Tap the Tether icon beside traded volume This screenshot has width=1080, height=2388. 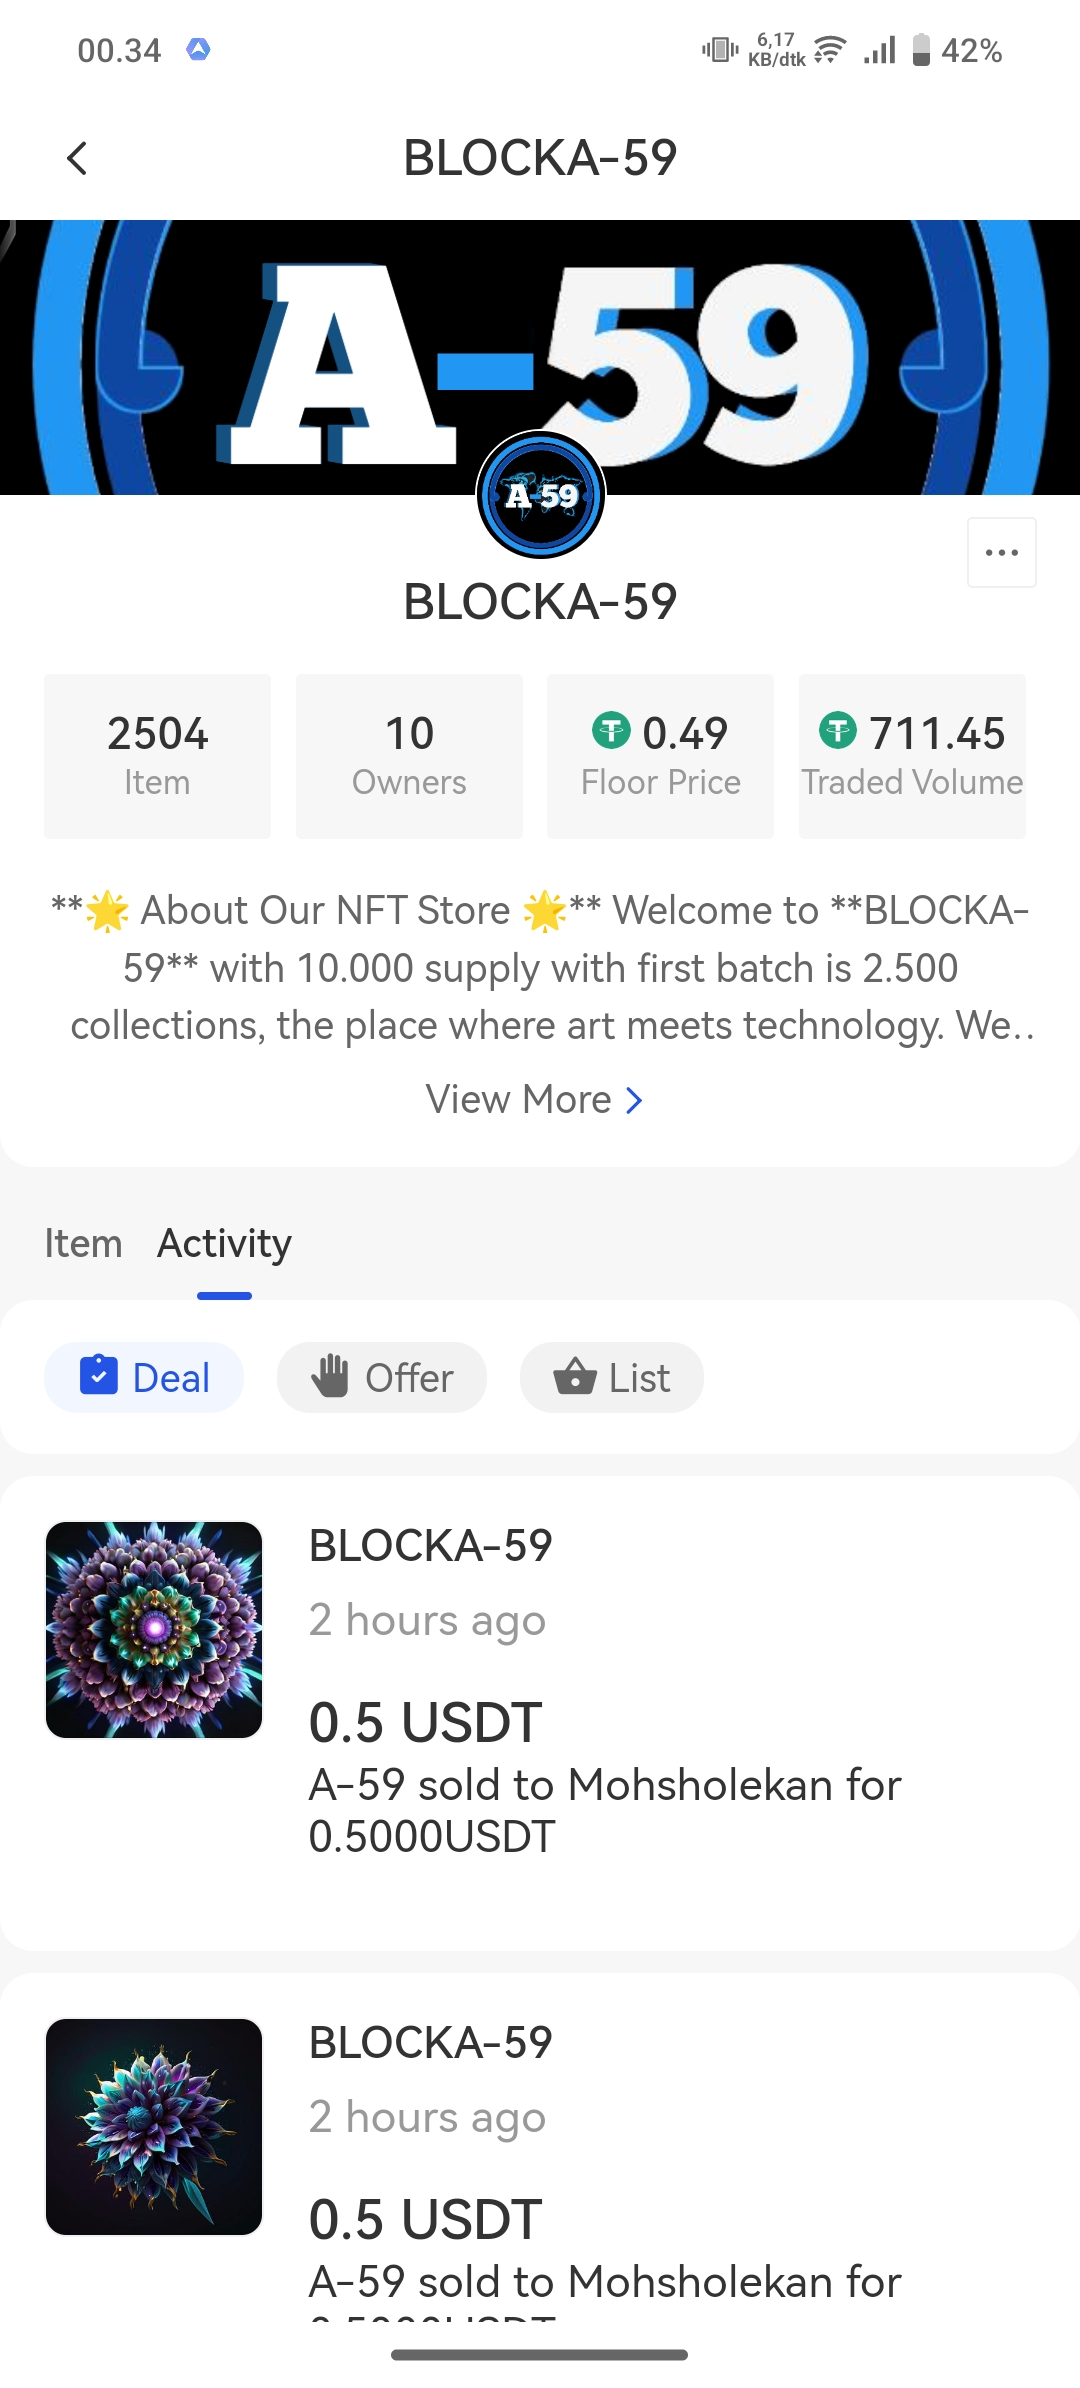[838, 730]
